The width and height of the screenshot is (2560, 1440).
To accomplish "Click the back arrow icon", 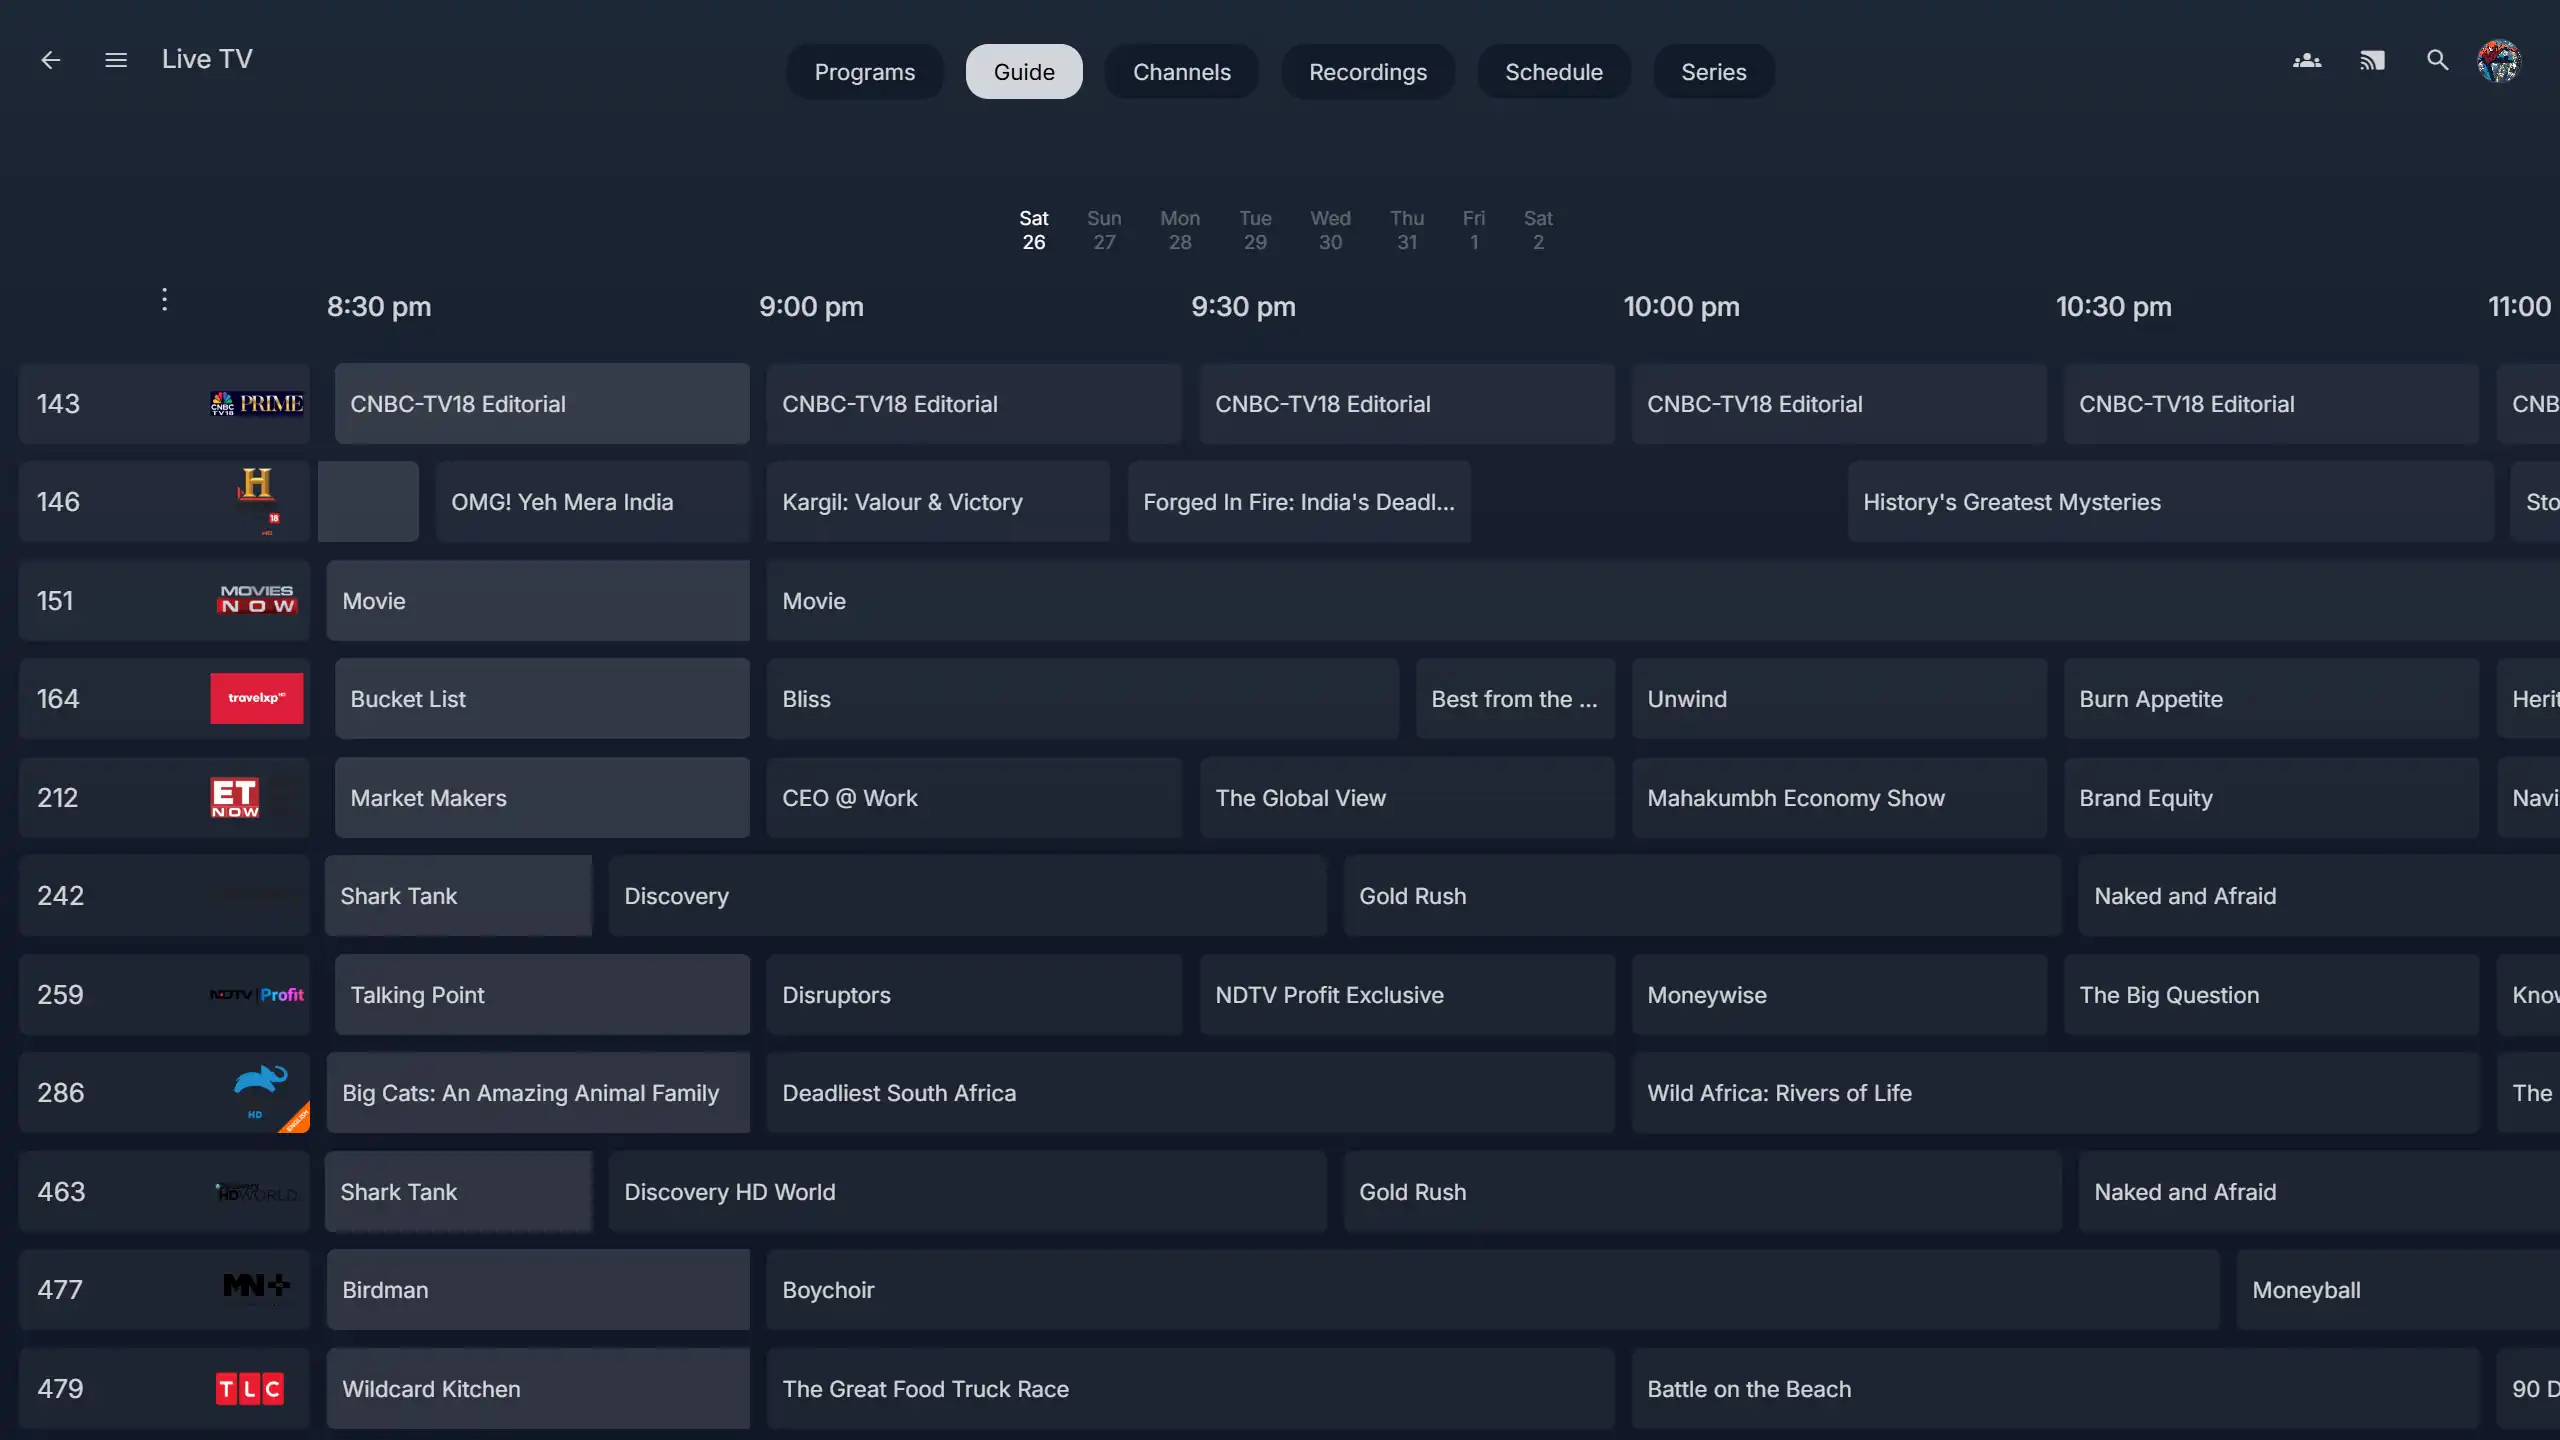I will pos(50,60).
